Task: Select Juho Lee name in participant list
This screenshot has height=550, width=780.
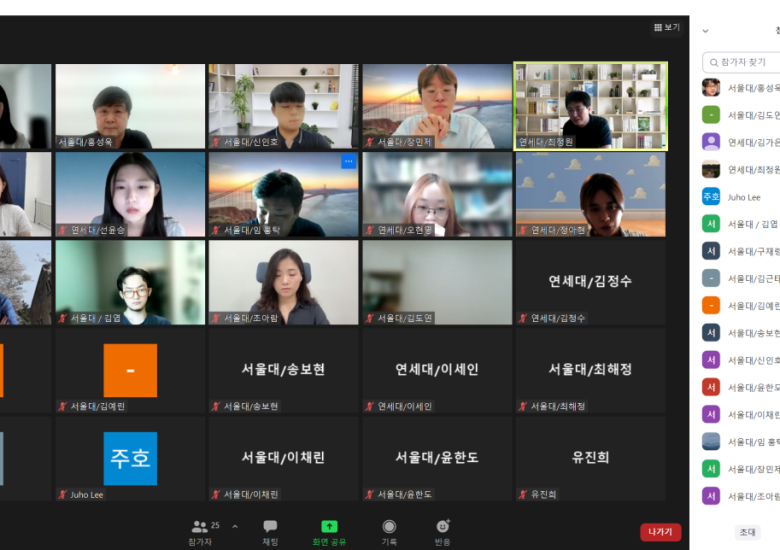Action: click(x=744, y=197)
